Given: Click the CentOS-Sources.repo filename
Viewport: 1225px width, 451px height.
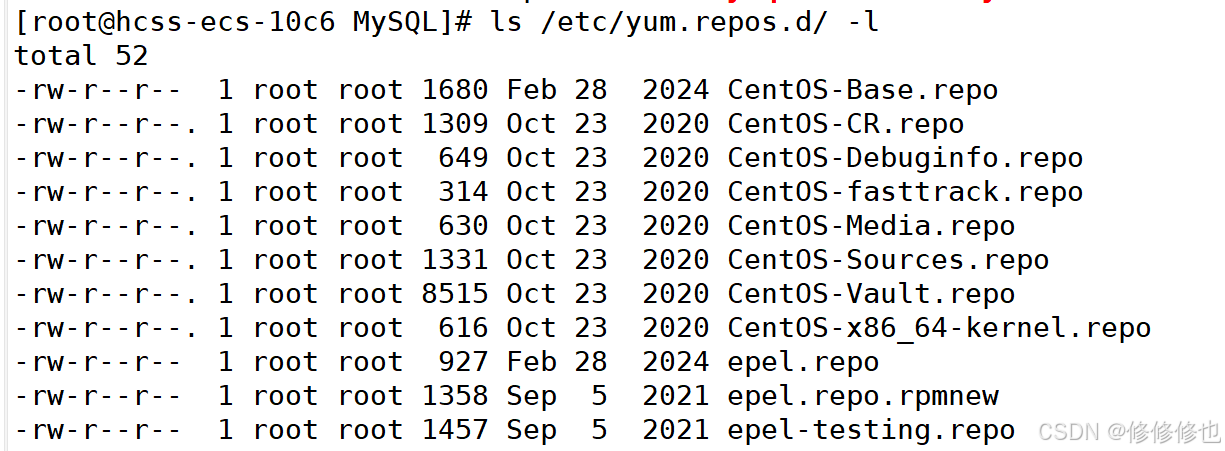Looking at the screenshot, I should tap(888, 260).
